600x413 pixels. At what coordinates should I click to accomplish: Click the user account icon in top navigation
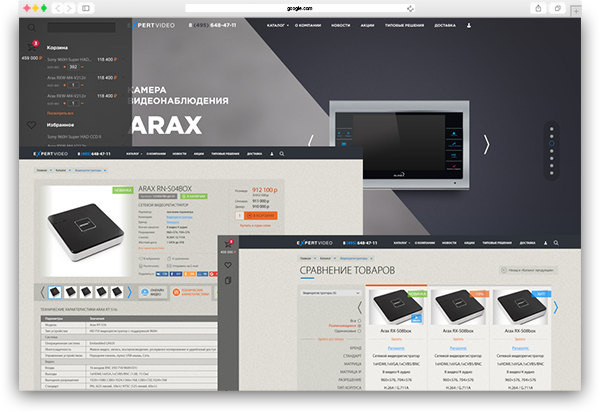(x=467, y=26)
